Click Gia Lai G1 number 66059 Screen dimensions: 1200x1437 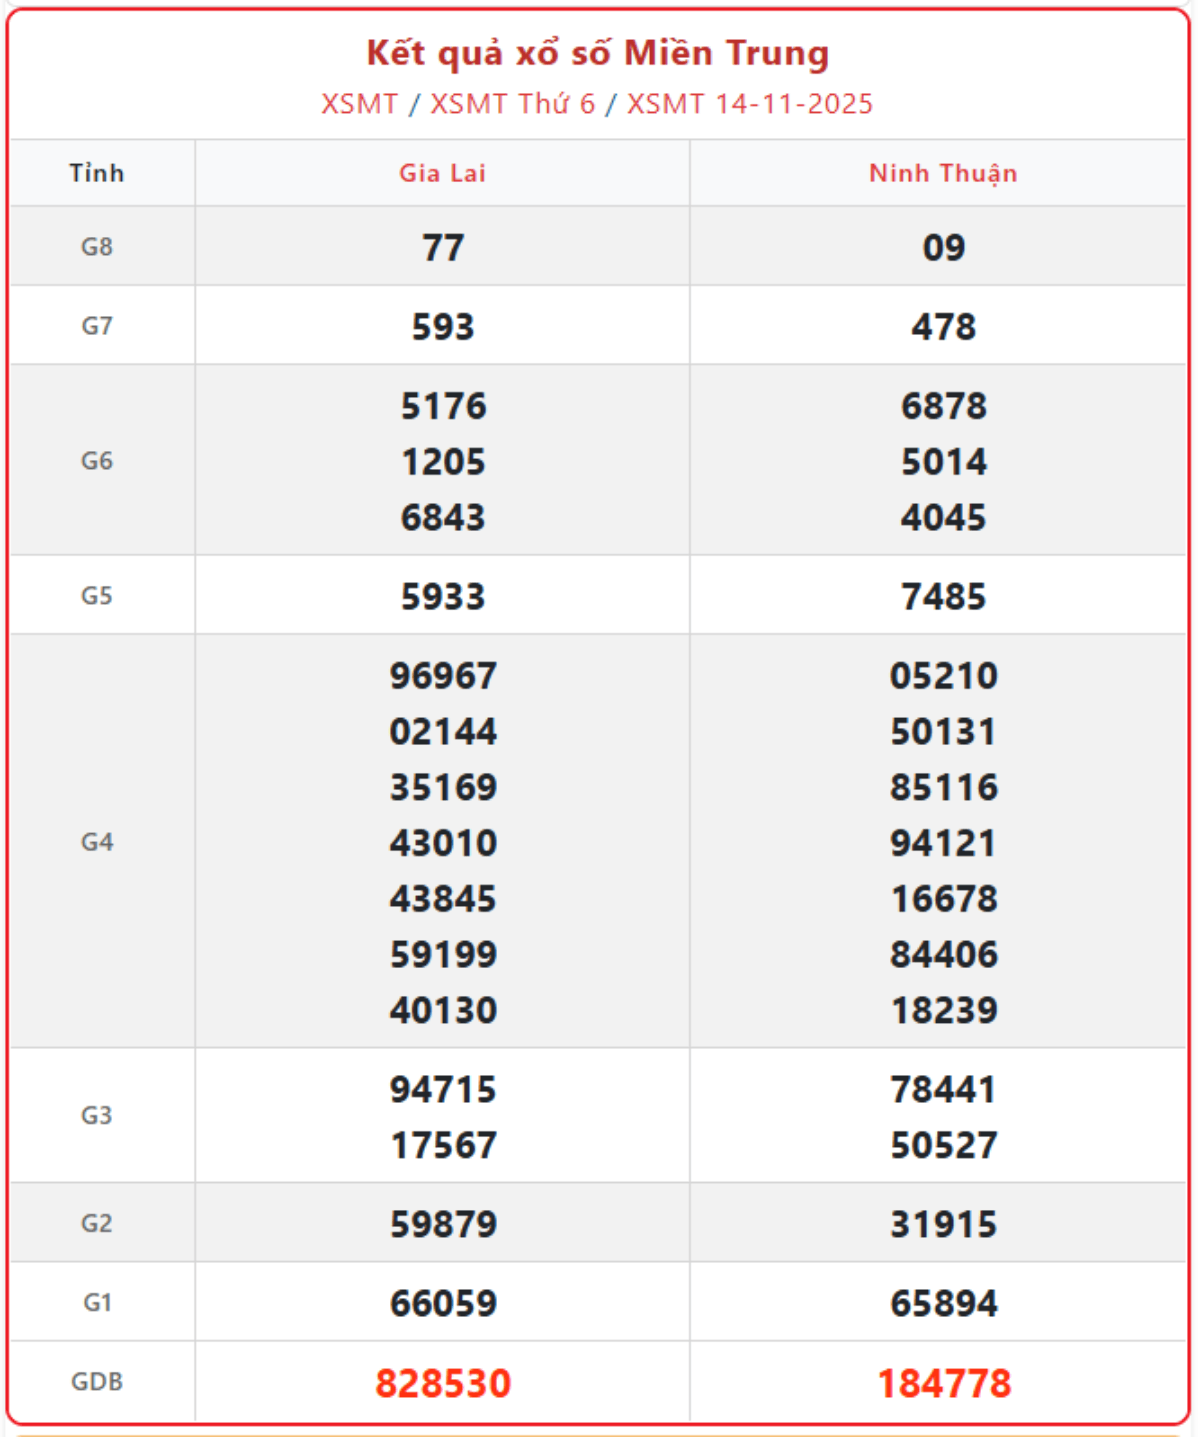pos(443,1303)
